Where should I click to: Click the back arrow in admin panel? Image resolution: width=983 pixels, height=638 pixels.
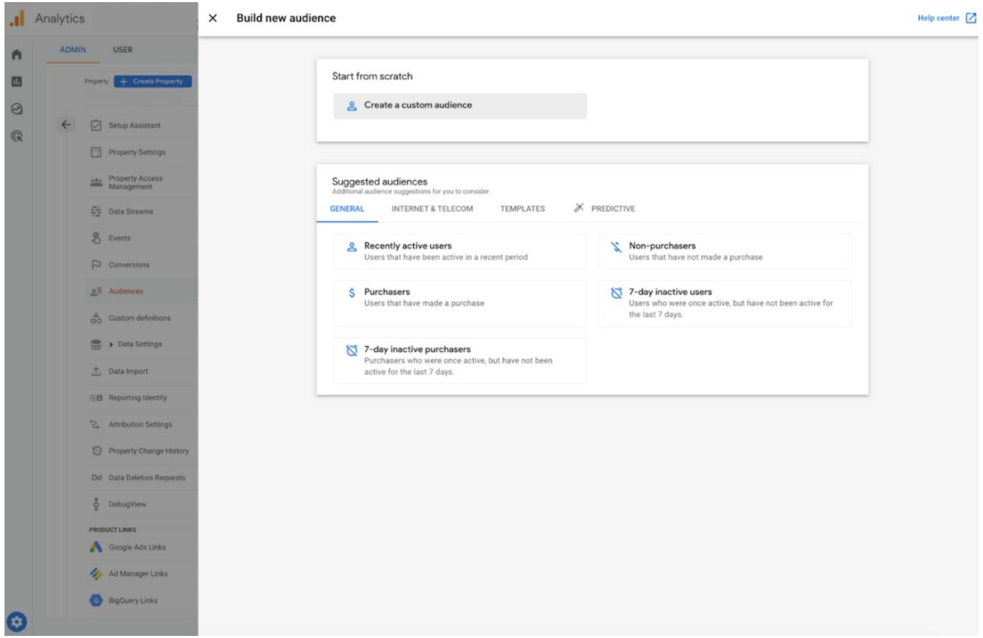point(67,124)
